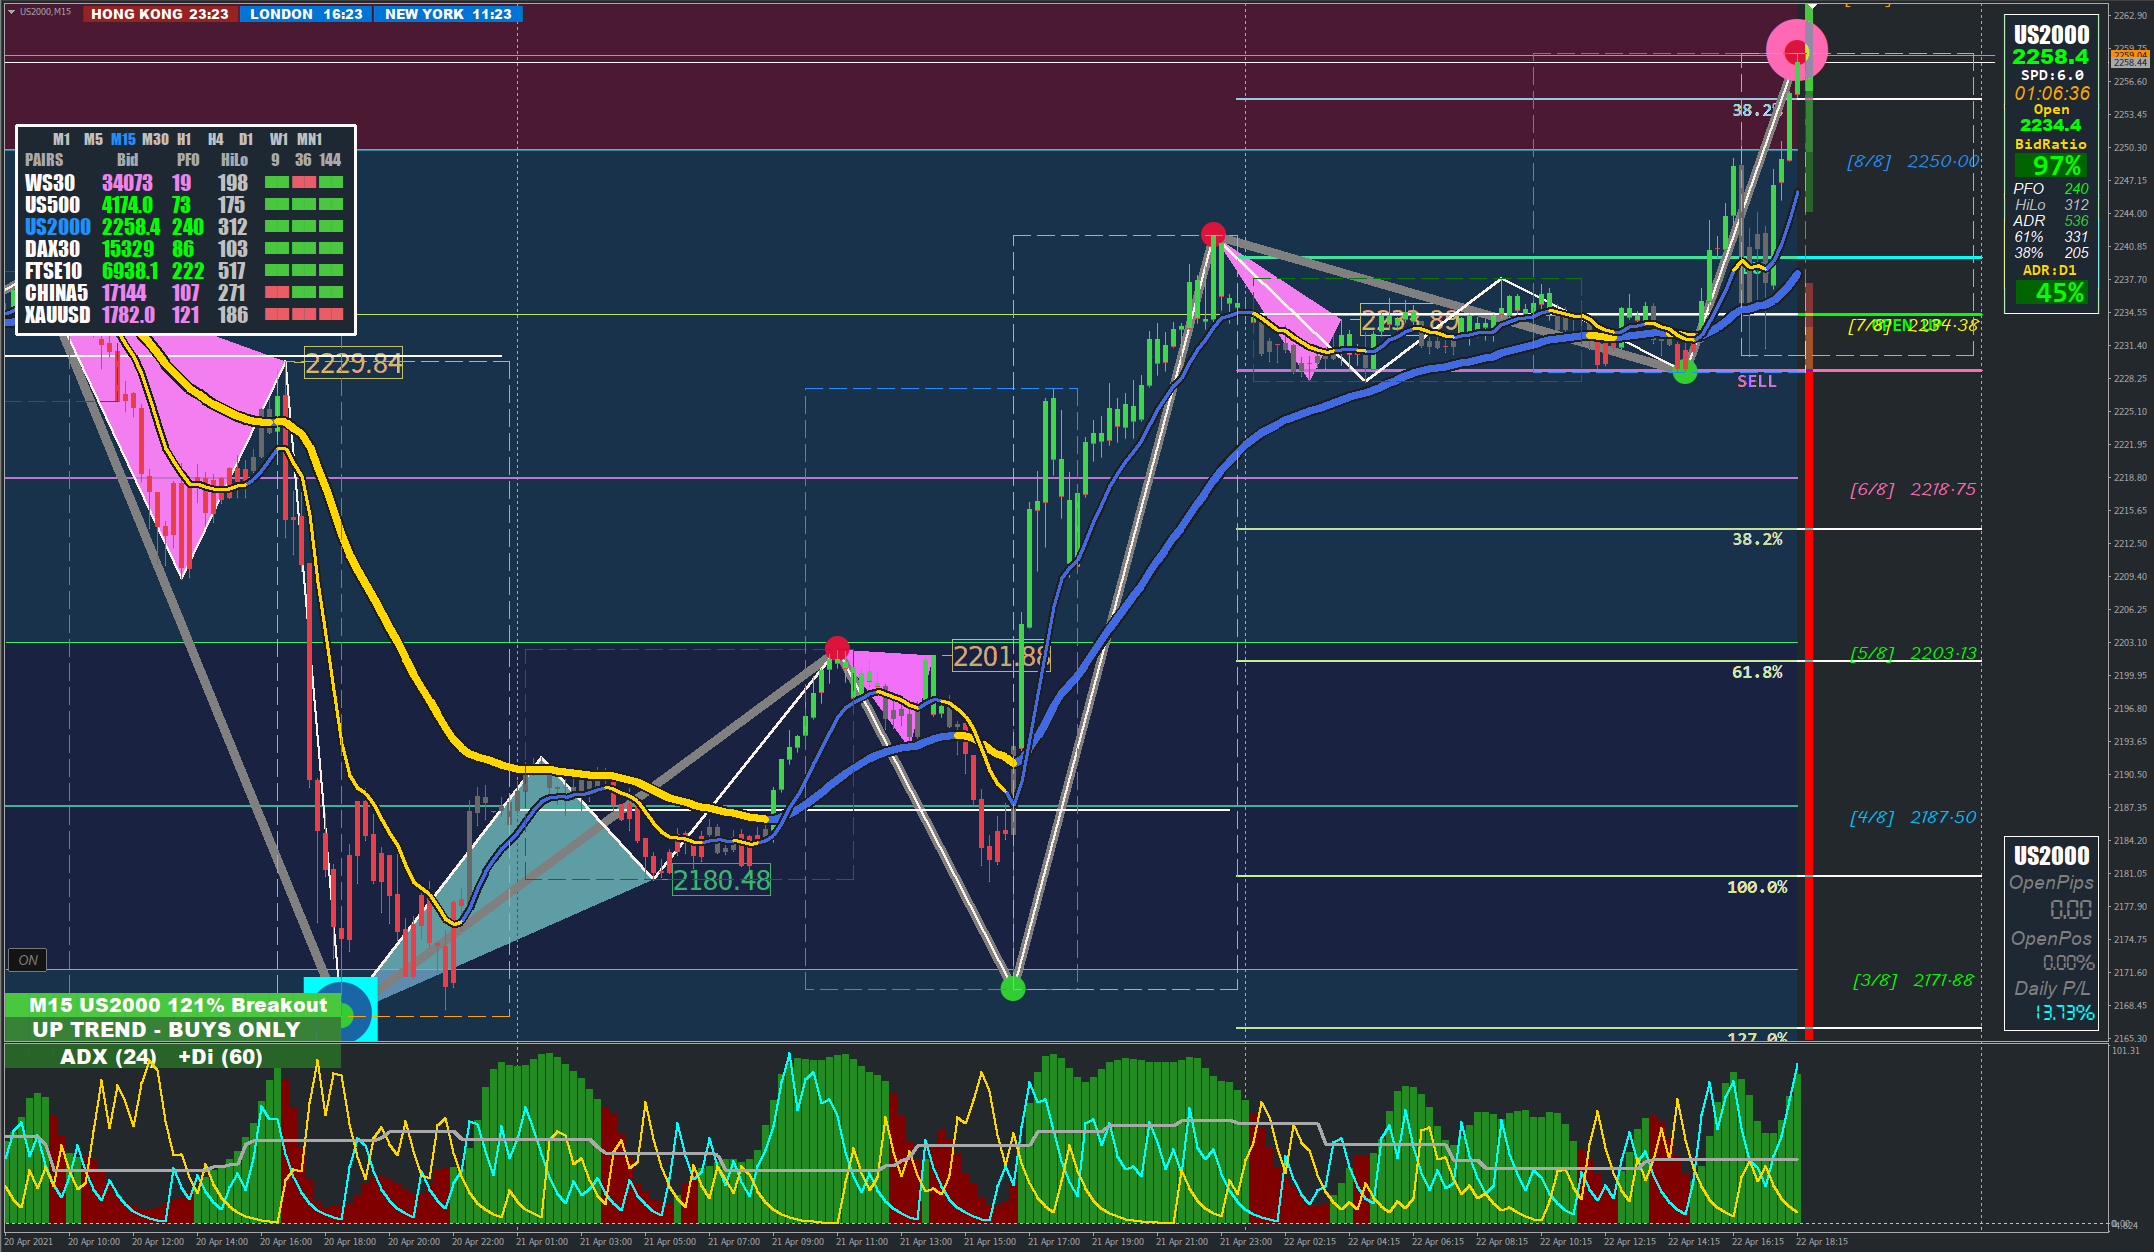Toggle the ON button at chart left
Screen dimensions: 2154x1252
[28, 960]
